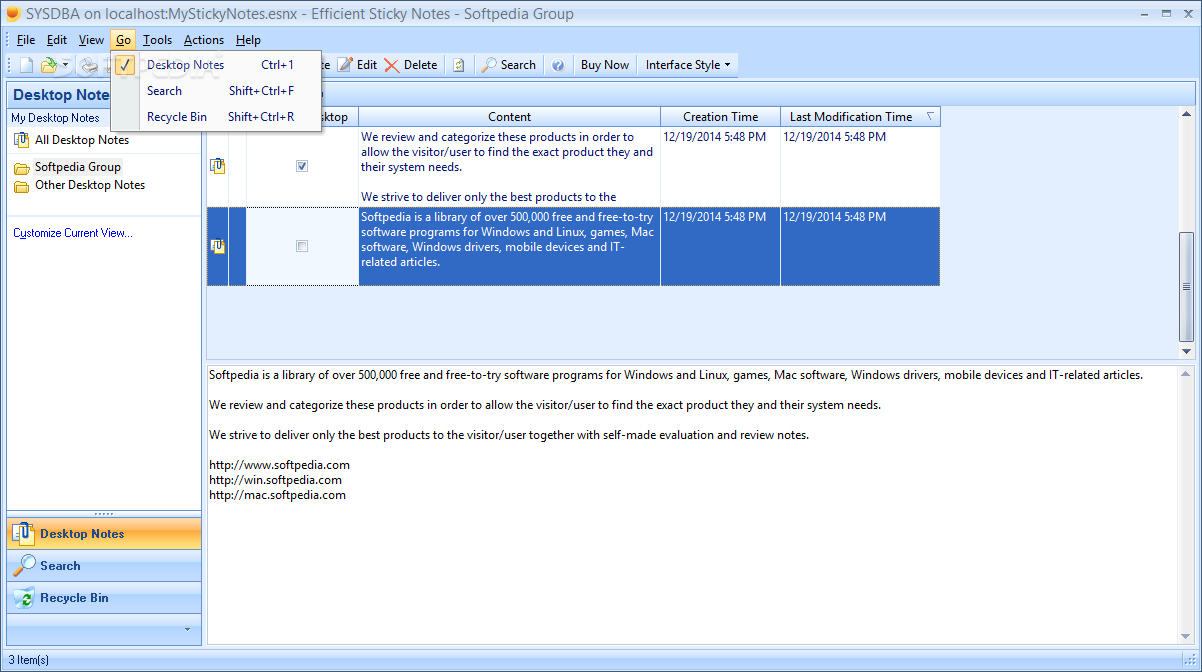Click the http://mac.softpedia.com text in preview
The width and height of the screenshot is (1202, 672).
tap(277, 495)
